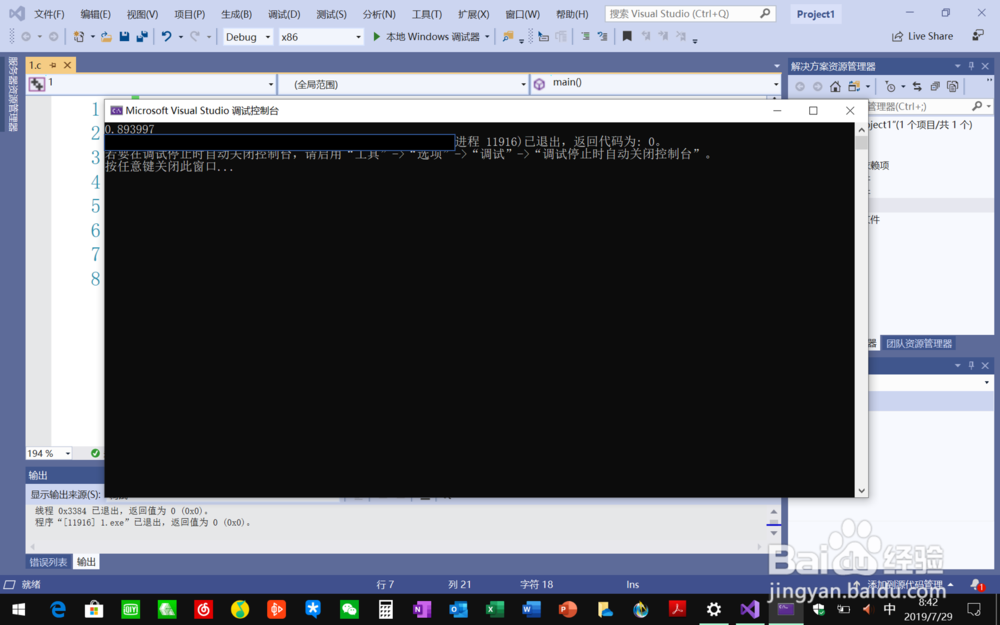Toggle the bookmark icon in toolbar
Viewport: 1000px width, 625px height.
[x=627, y=37]
